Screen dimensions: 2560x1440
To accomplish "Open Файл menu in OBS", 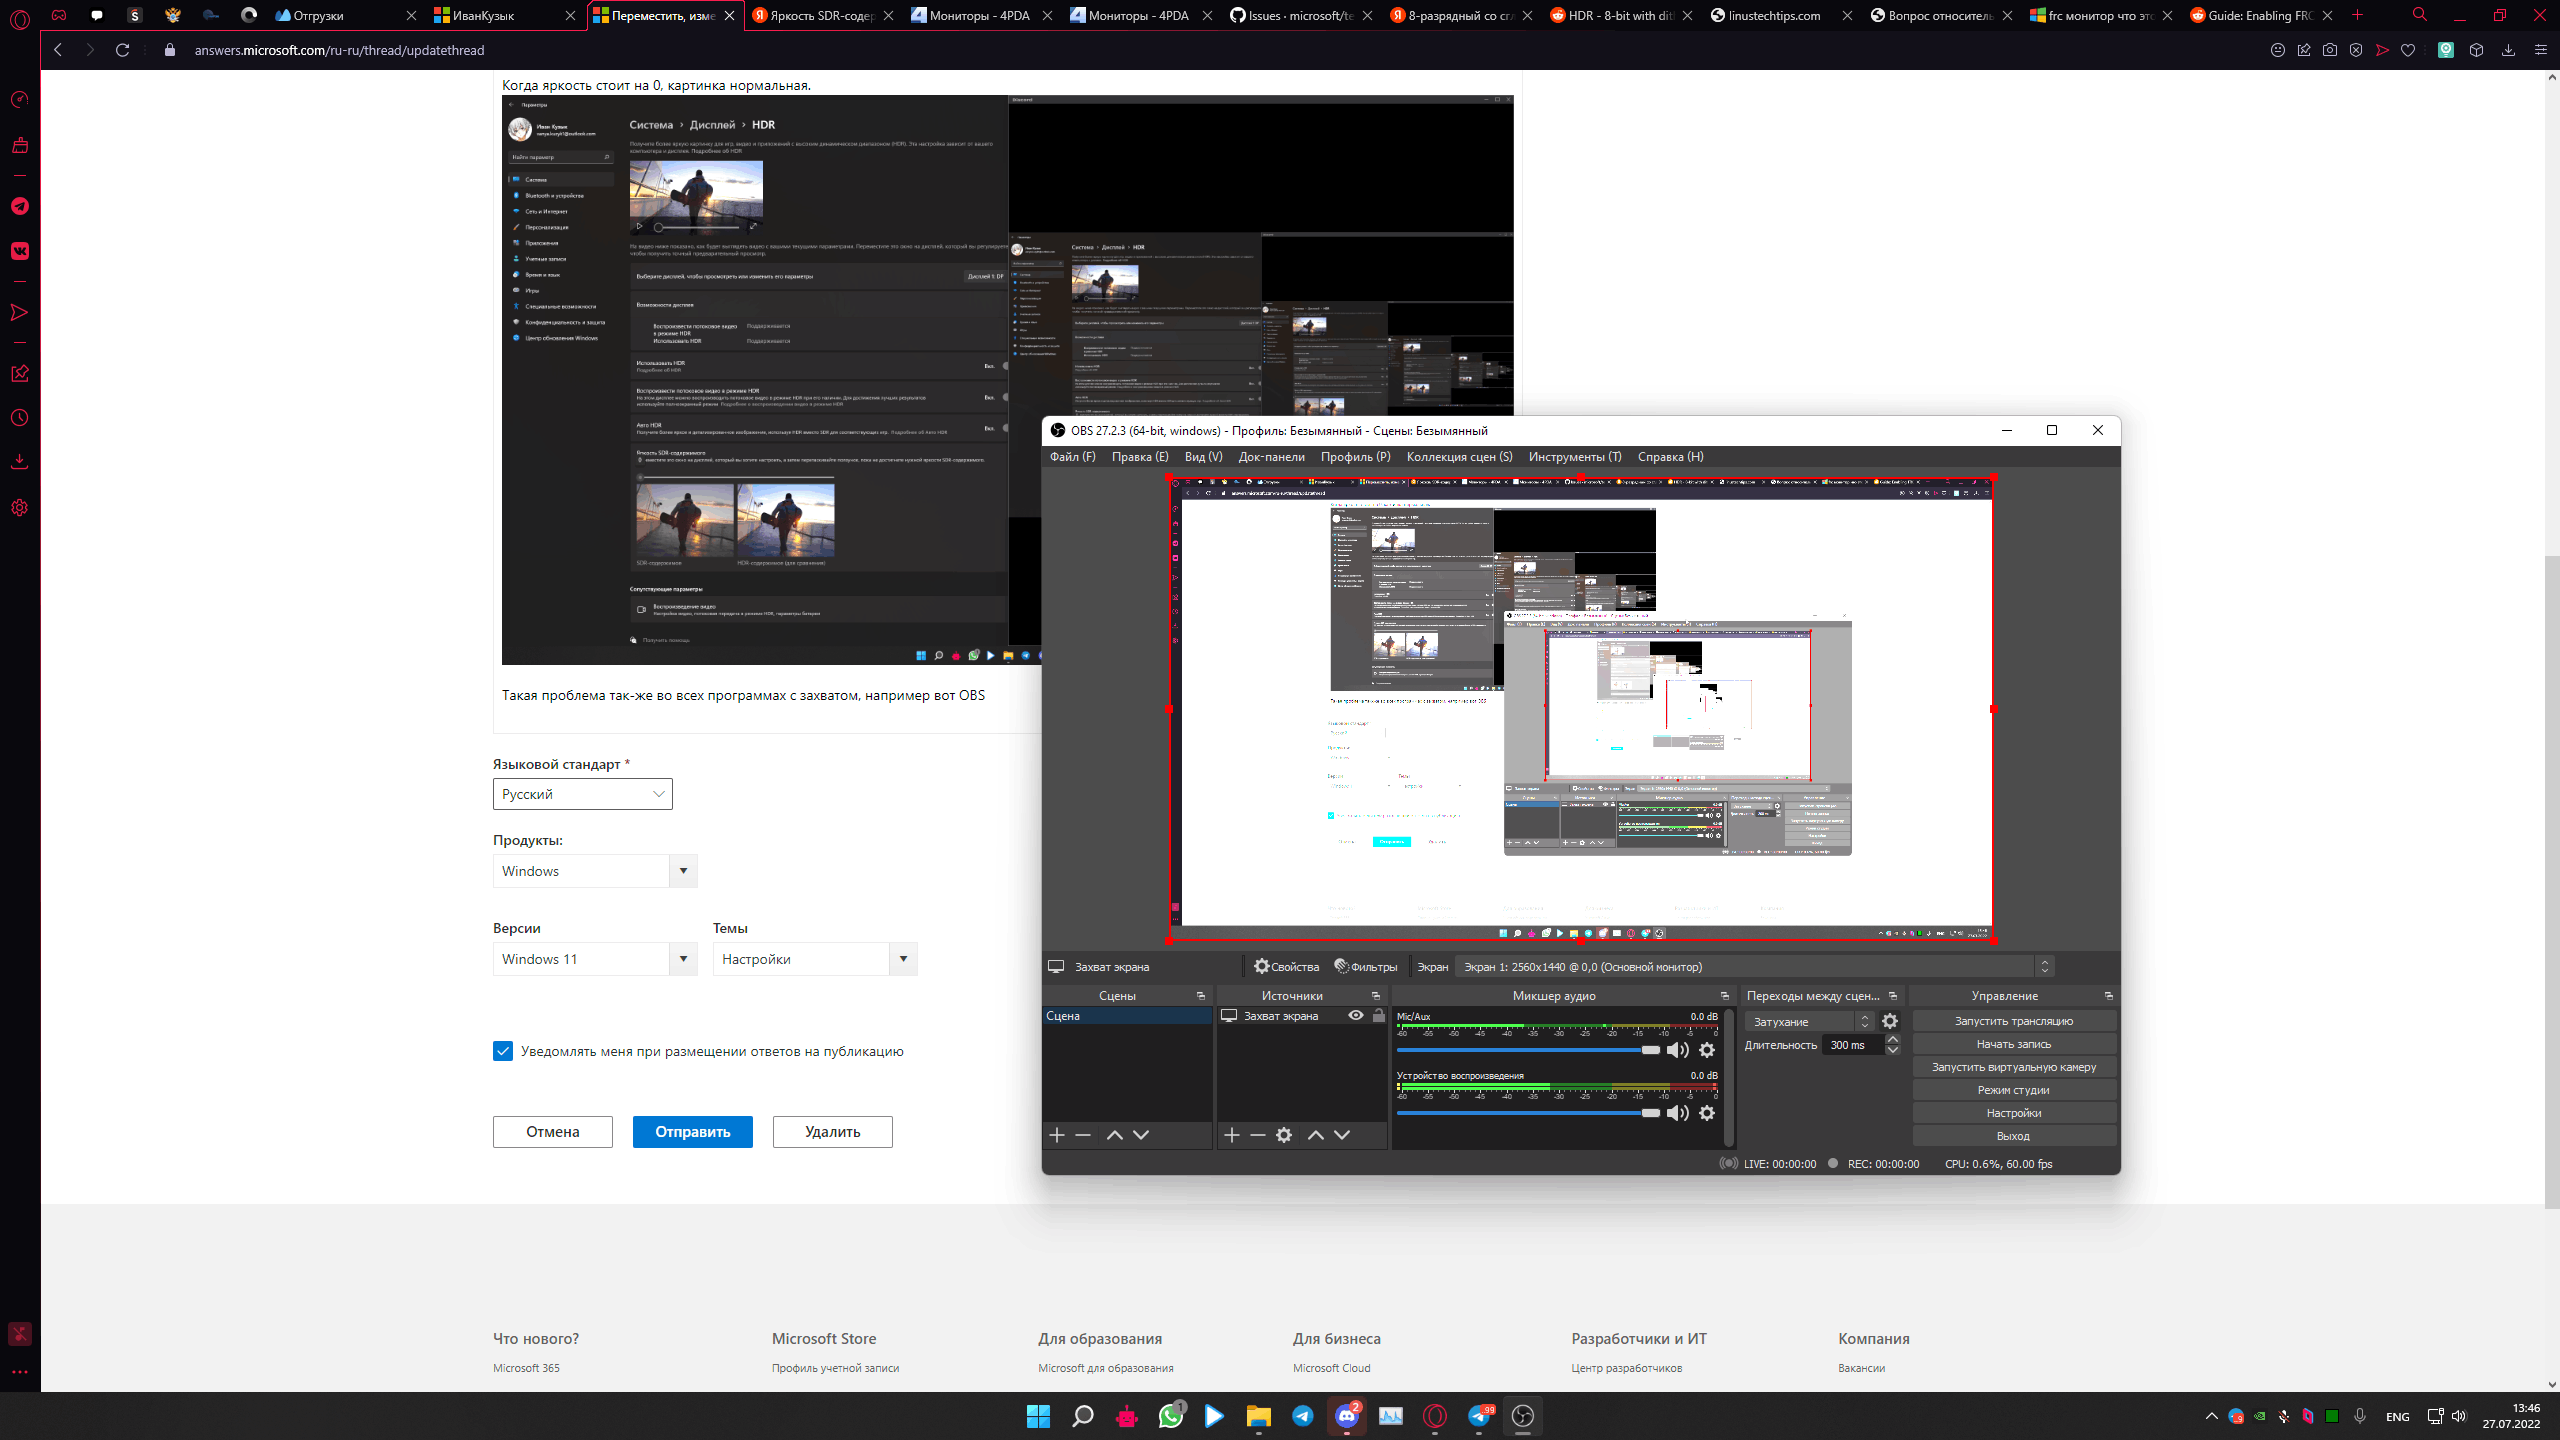I will tap(1072, 457).
